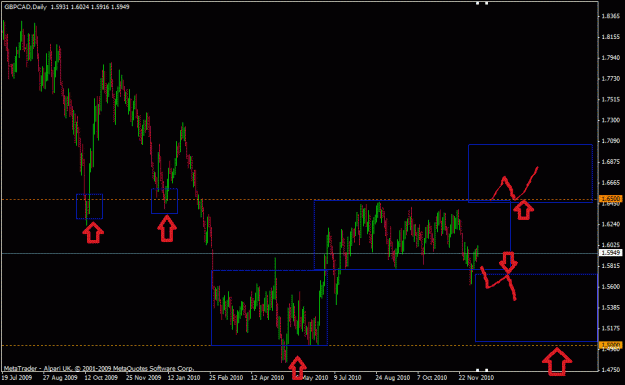Click the 1.7300 price axis label
Image resolution: width=625 pixels, height=385 pixels.
611,120
